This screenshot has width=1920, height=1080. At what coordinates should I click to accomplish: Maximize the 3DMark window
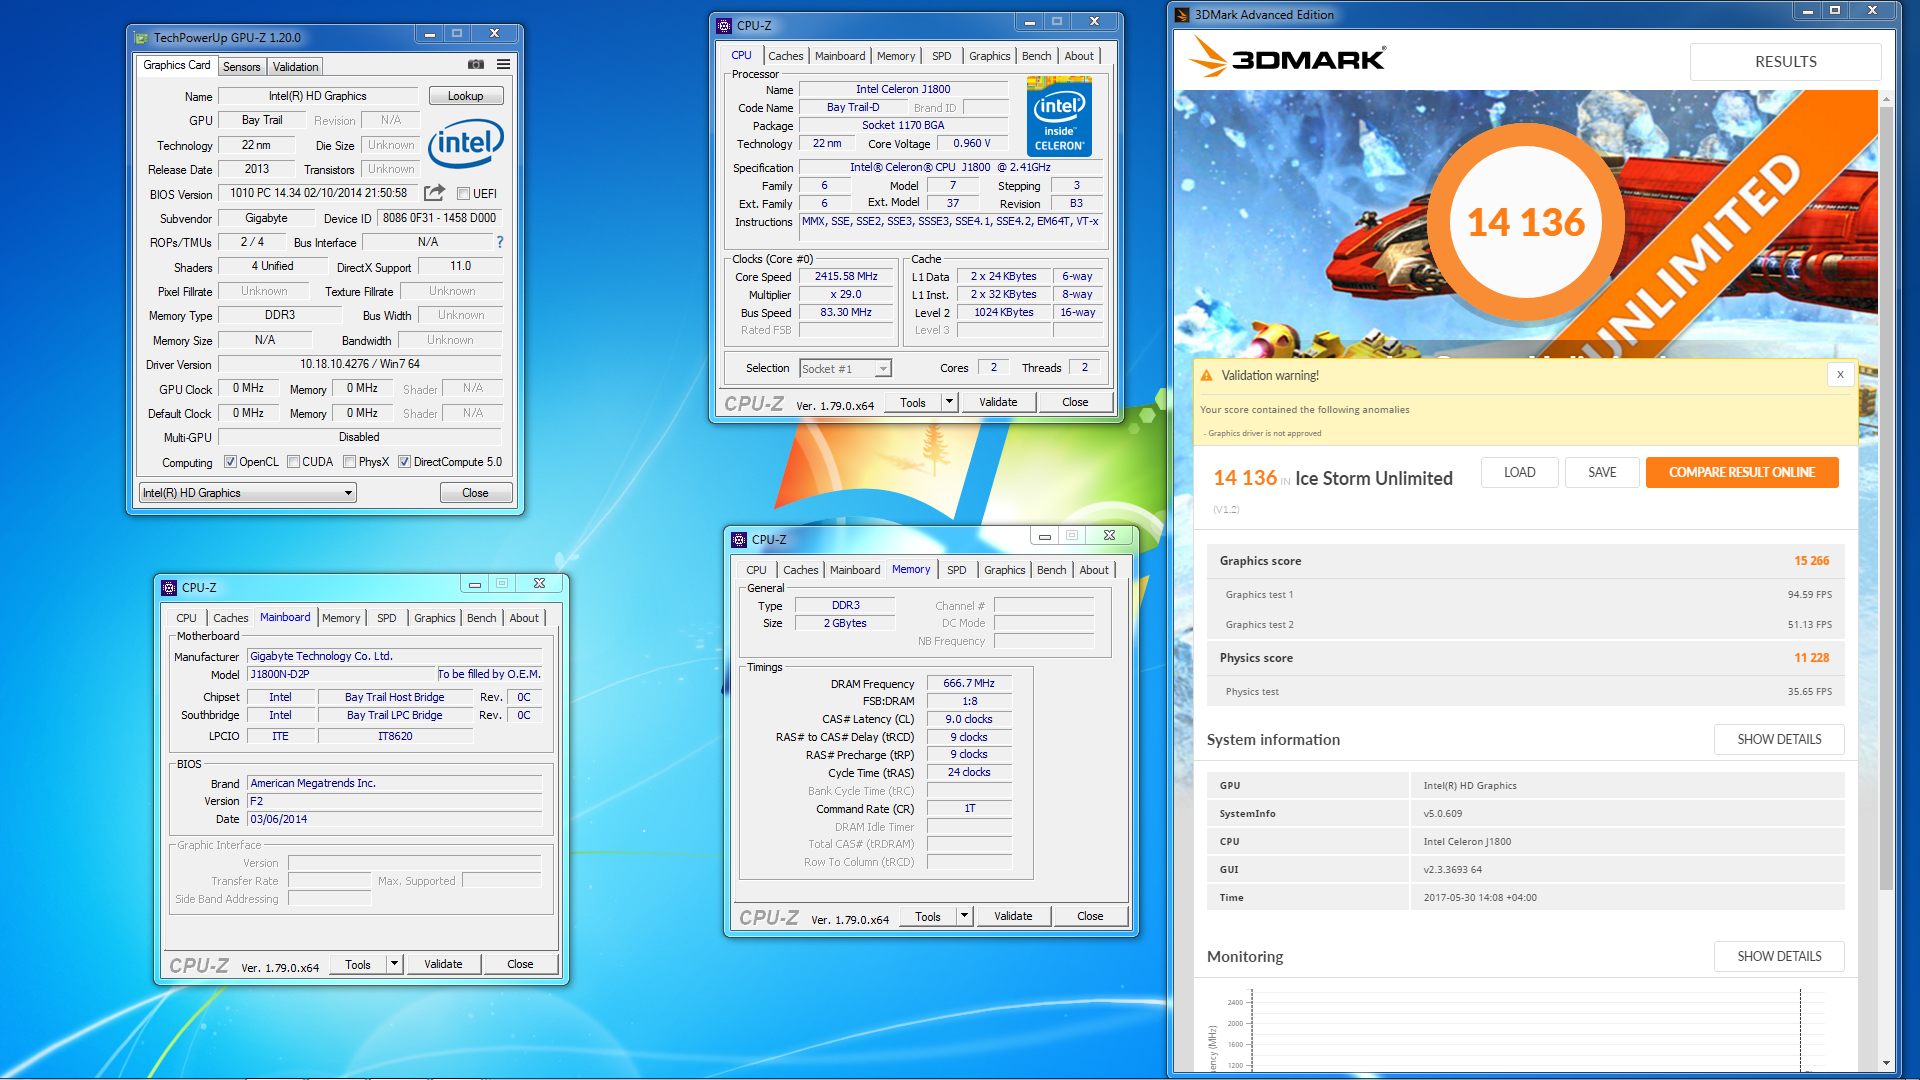(x=1835, y=11)
